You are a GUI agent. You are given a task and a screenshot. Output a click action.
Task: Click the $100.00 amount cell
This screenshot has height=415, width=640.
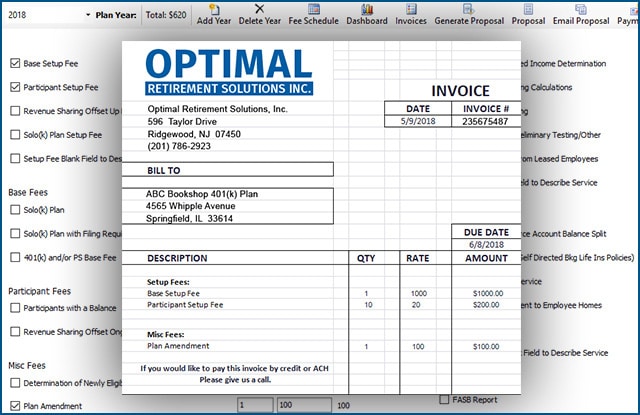[x=486, y=346]
